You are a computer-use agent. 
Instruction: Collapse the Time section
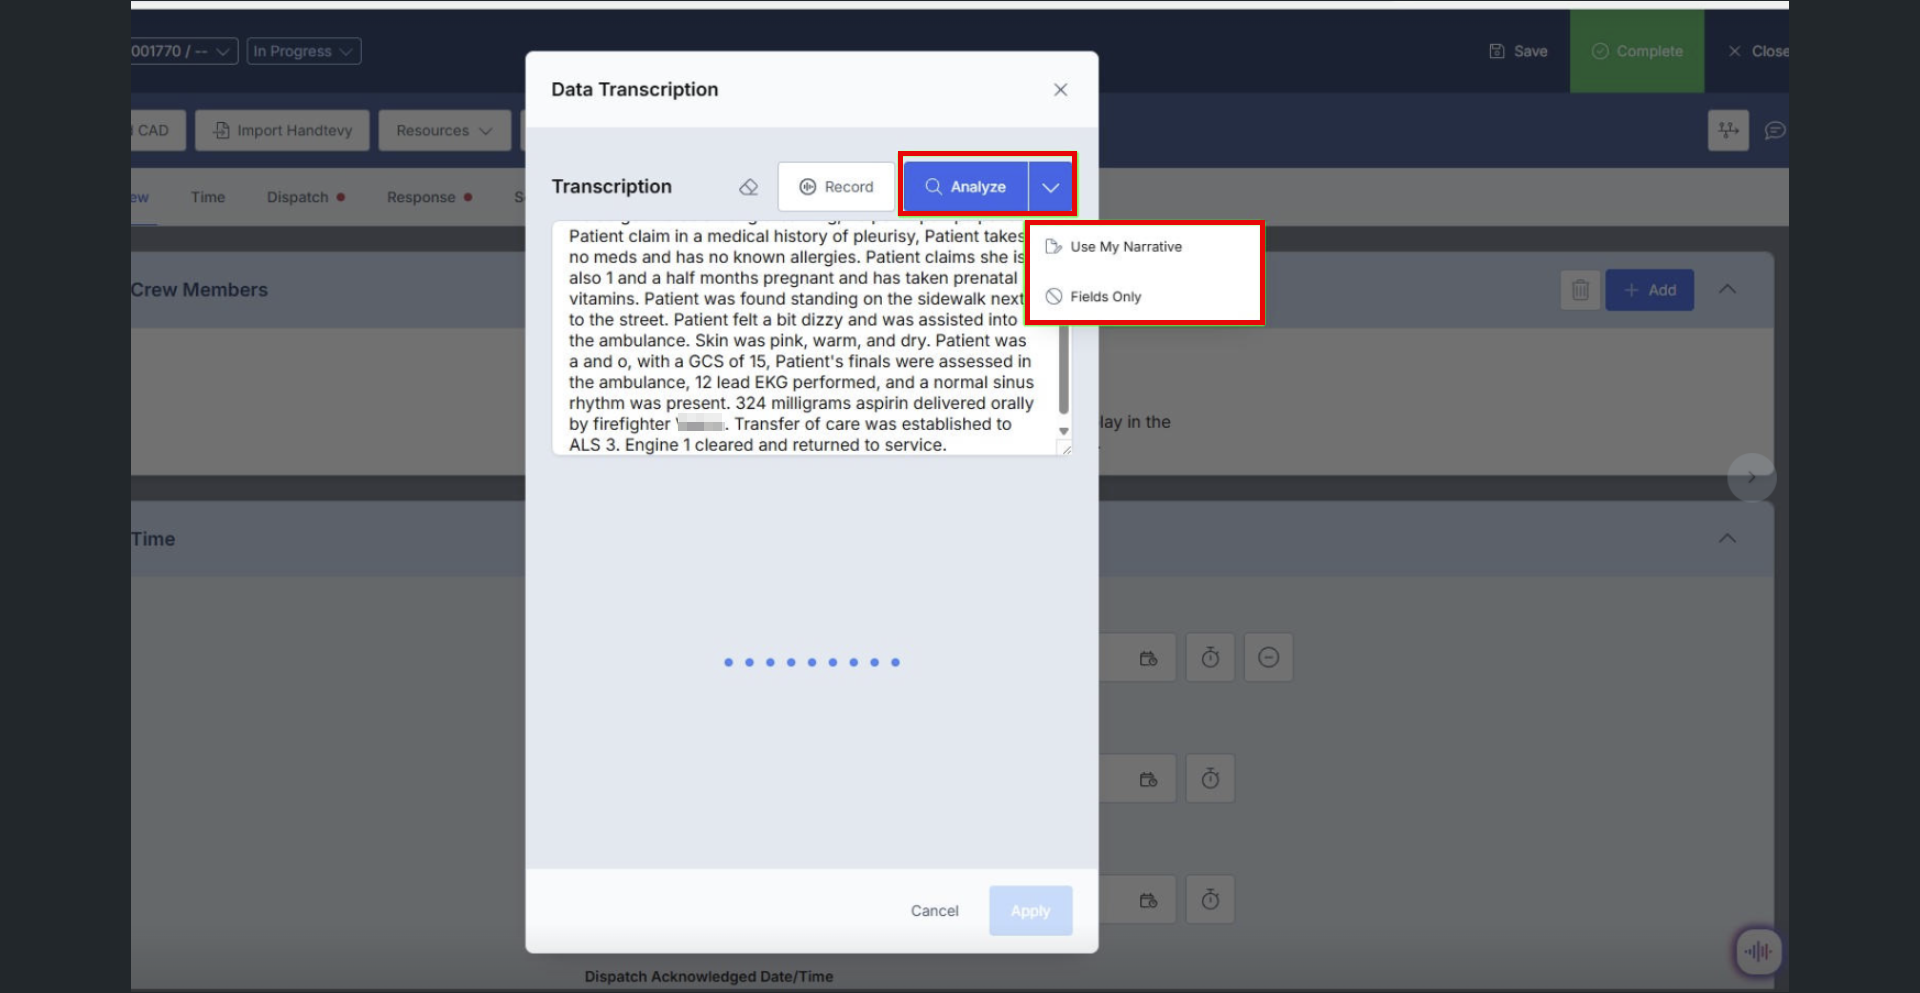coord(1727,538)
